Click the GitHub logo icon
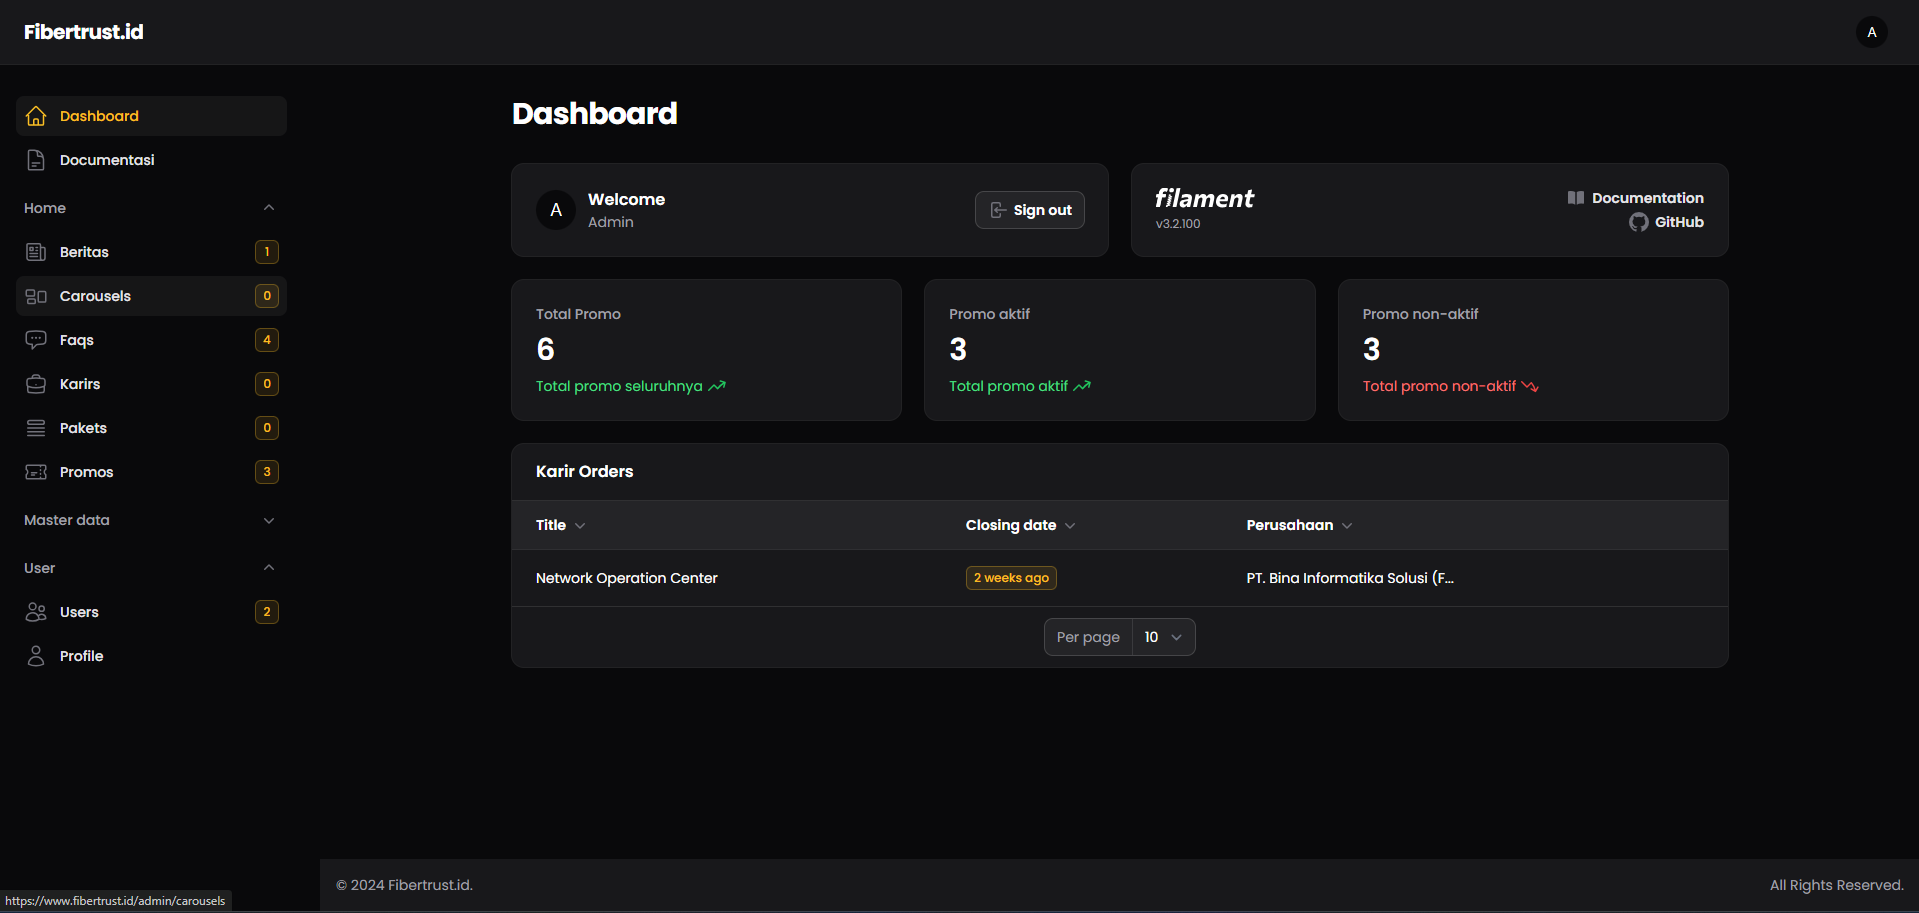Screen dimensions: 1919x913 pyautogui.click(x=1638, y=222)
